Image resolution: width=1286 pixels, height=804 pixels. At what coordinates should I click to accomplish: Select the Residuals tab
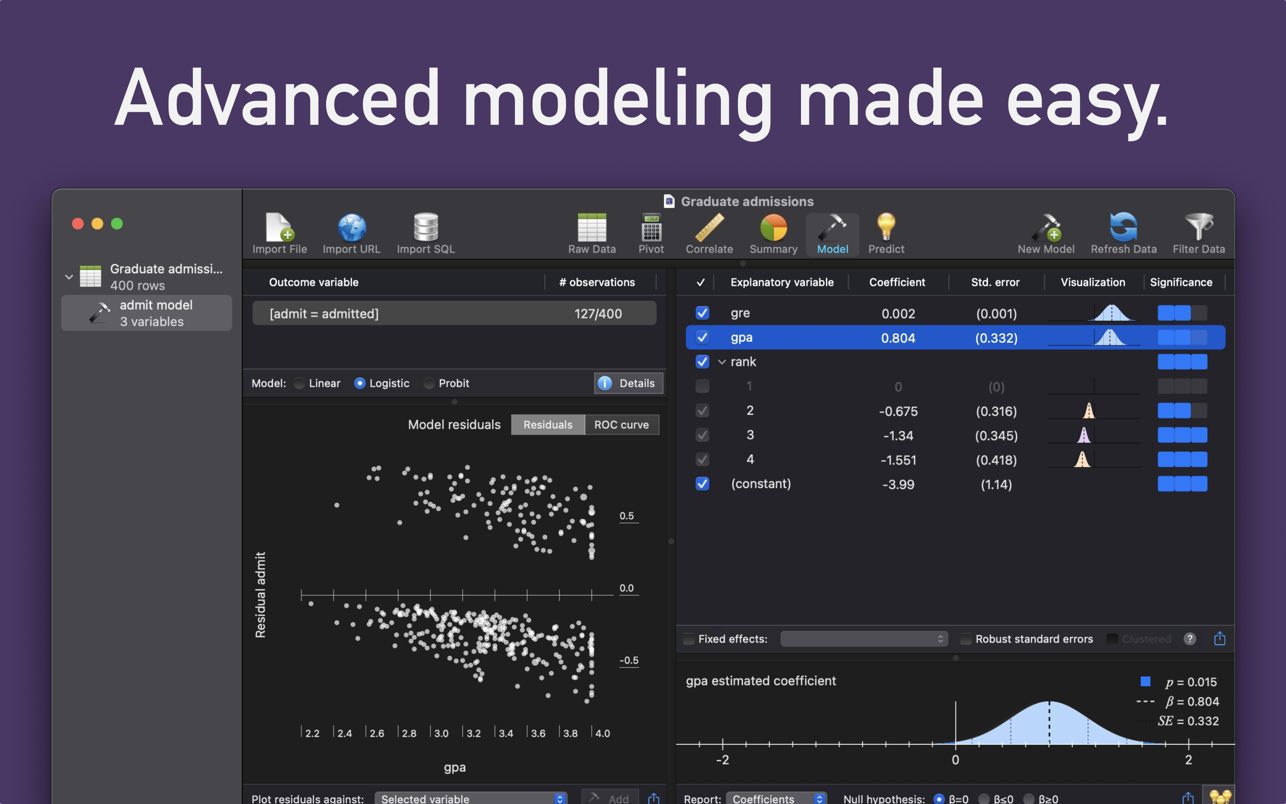coord(547,425)
